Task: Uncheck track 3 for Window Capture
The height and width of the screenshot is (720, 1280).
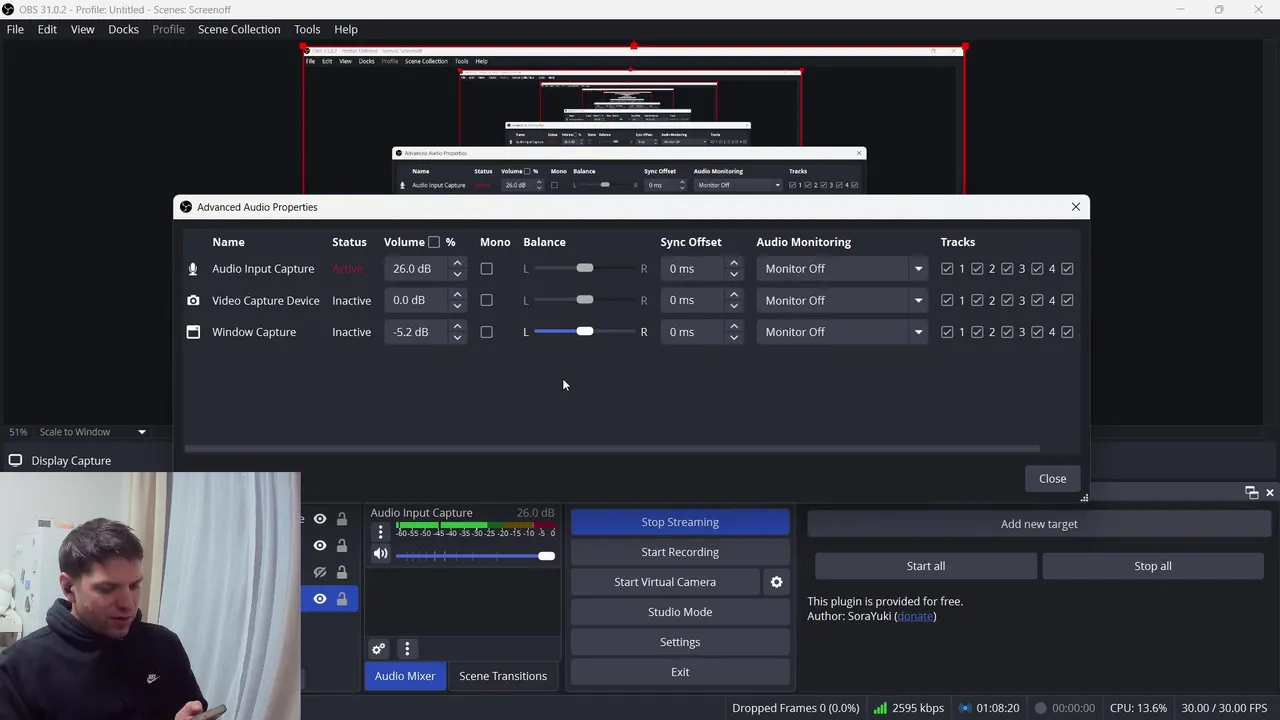Action: (1007, 332)
